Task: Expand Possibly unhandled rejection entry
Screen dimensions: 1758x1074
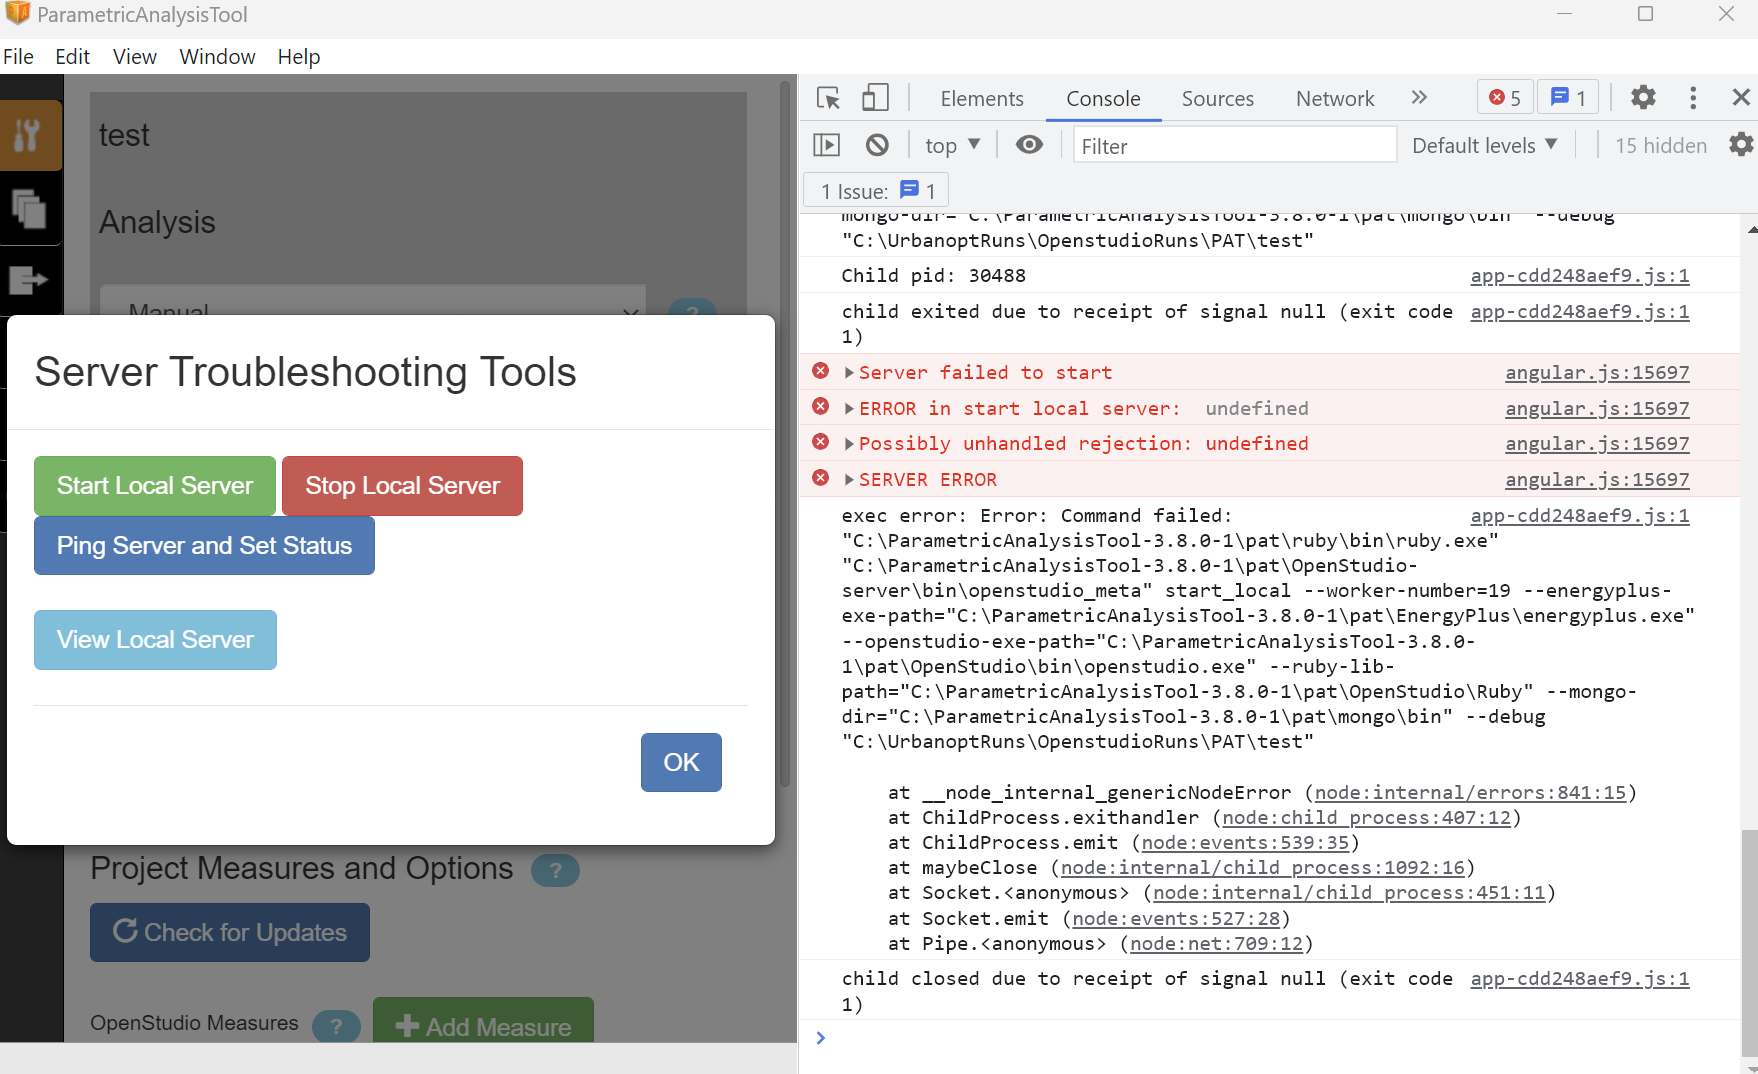Action: (849, 443)
